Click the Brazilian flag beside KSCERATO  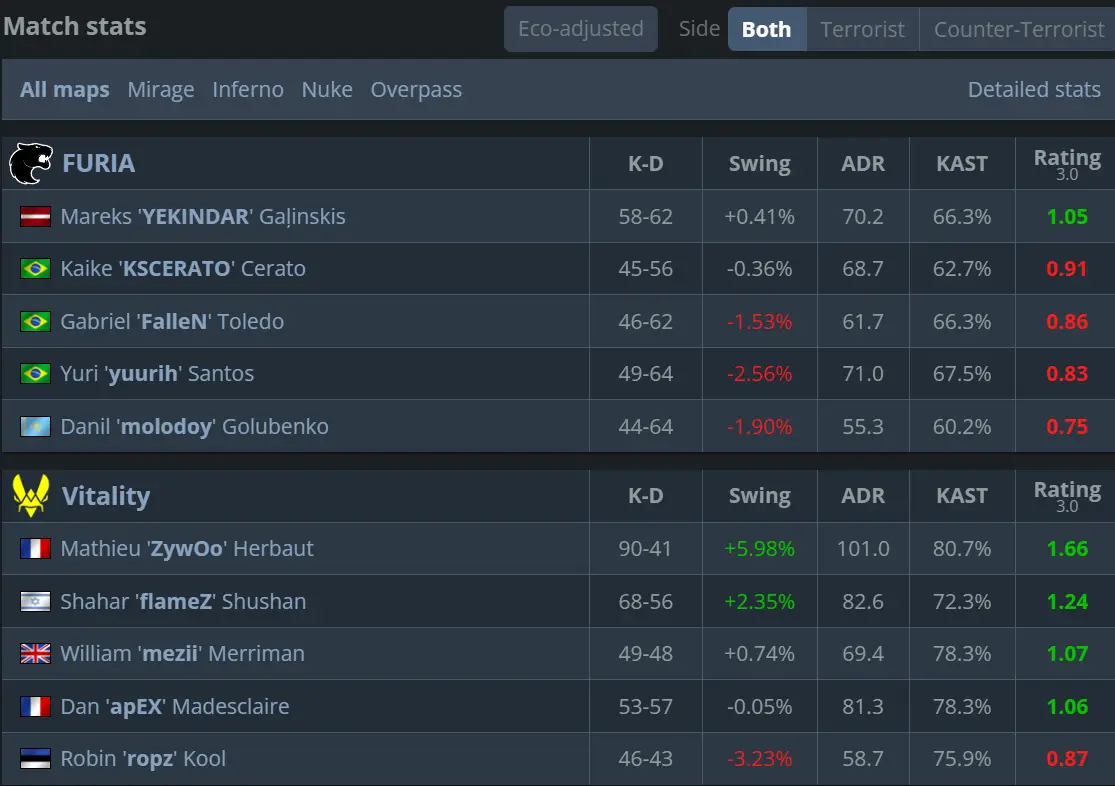[x=35, y=269]
